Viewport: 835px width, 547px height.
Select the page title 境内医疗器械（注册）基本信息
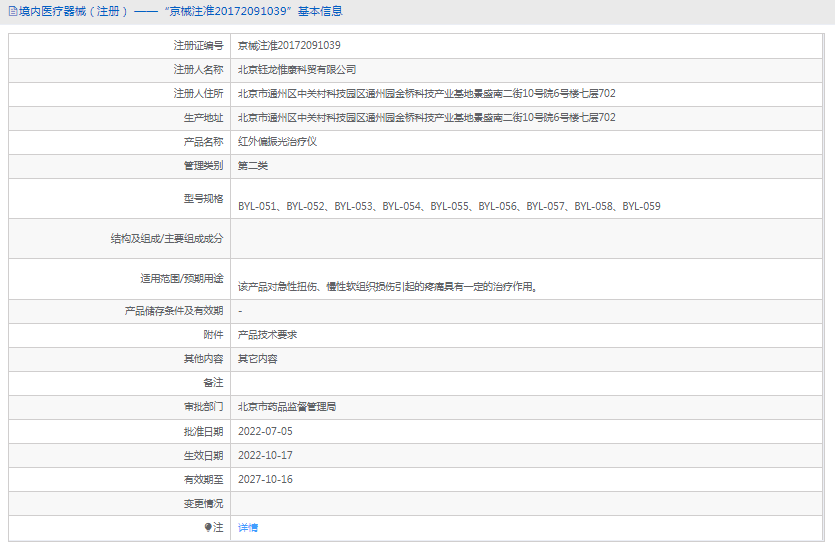[x=181, y=11]
